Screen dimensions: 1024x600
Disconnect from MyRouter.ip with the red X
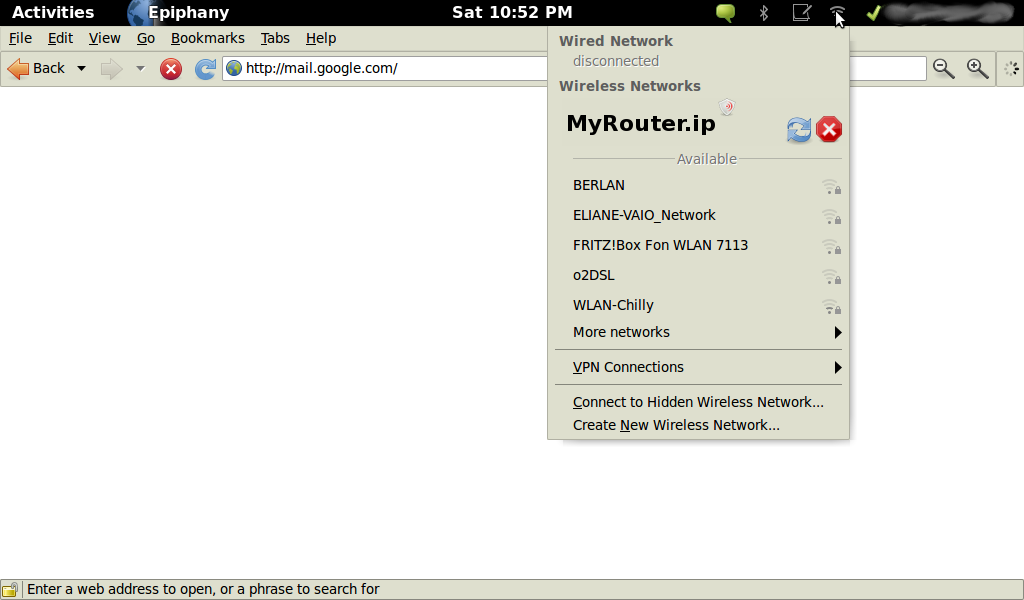click(x=829, y=129)
